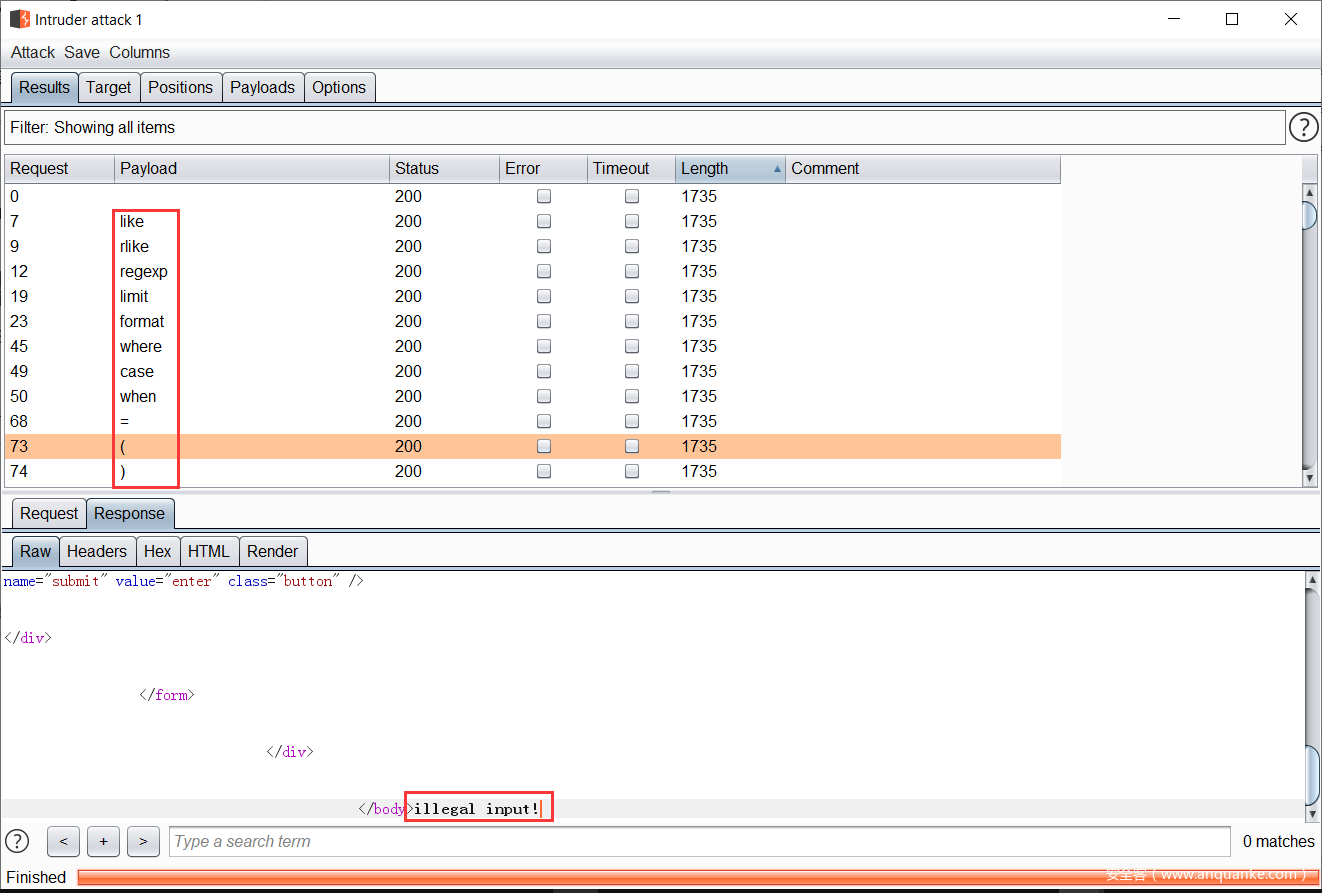Go to next search match

tap(143, 841)
